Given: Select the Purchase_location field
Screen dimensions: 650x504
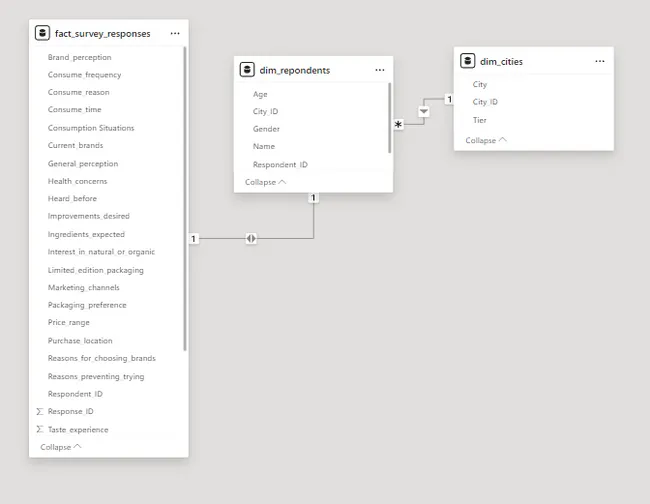Looking at the screenshot, I should 80,340.
